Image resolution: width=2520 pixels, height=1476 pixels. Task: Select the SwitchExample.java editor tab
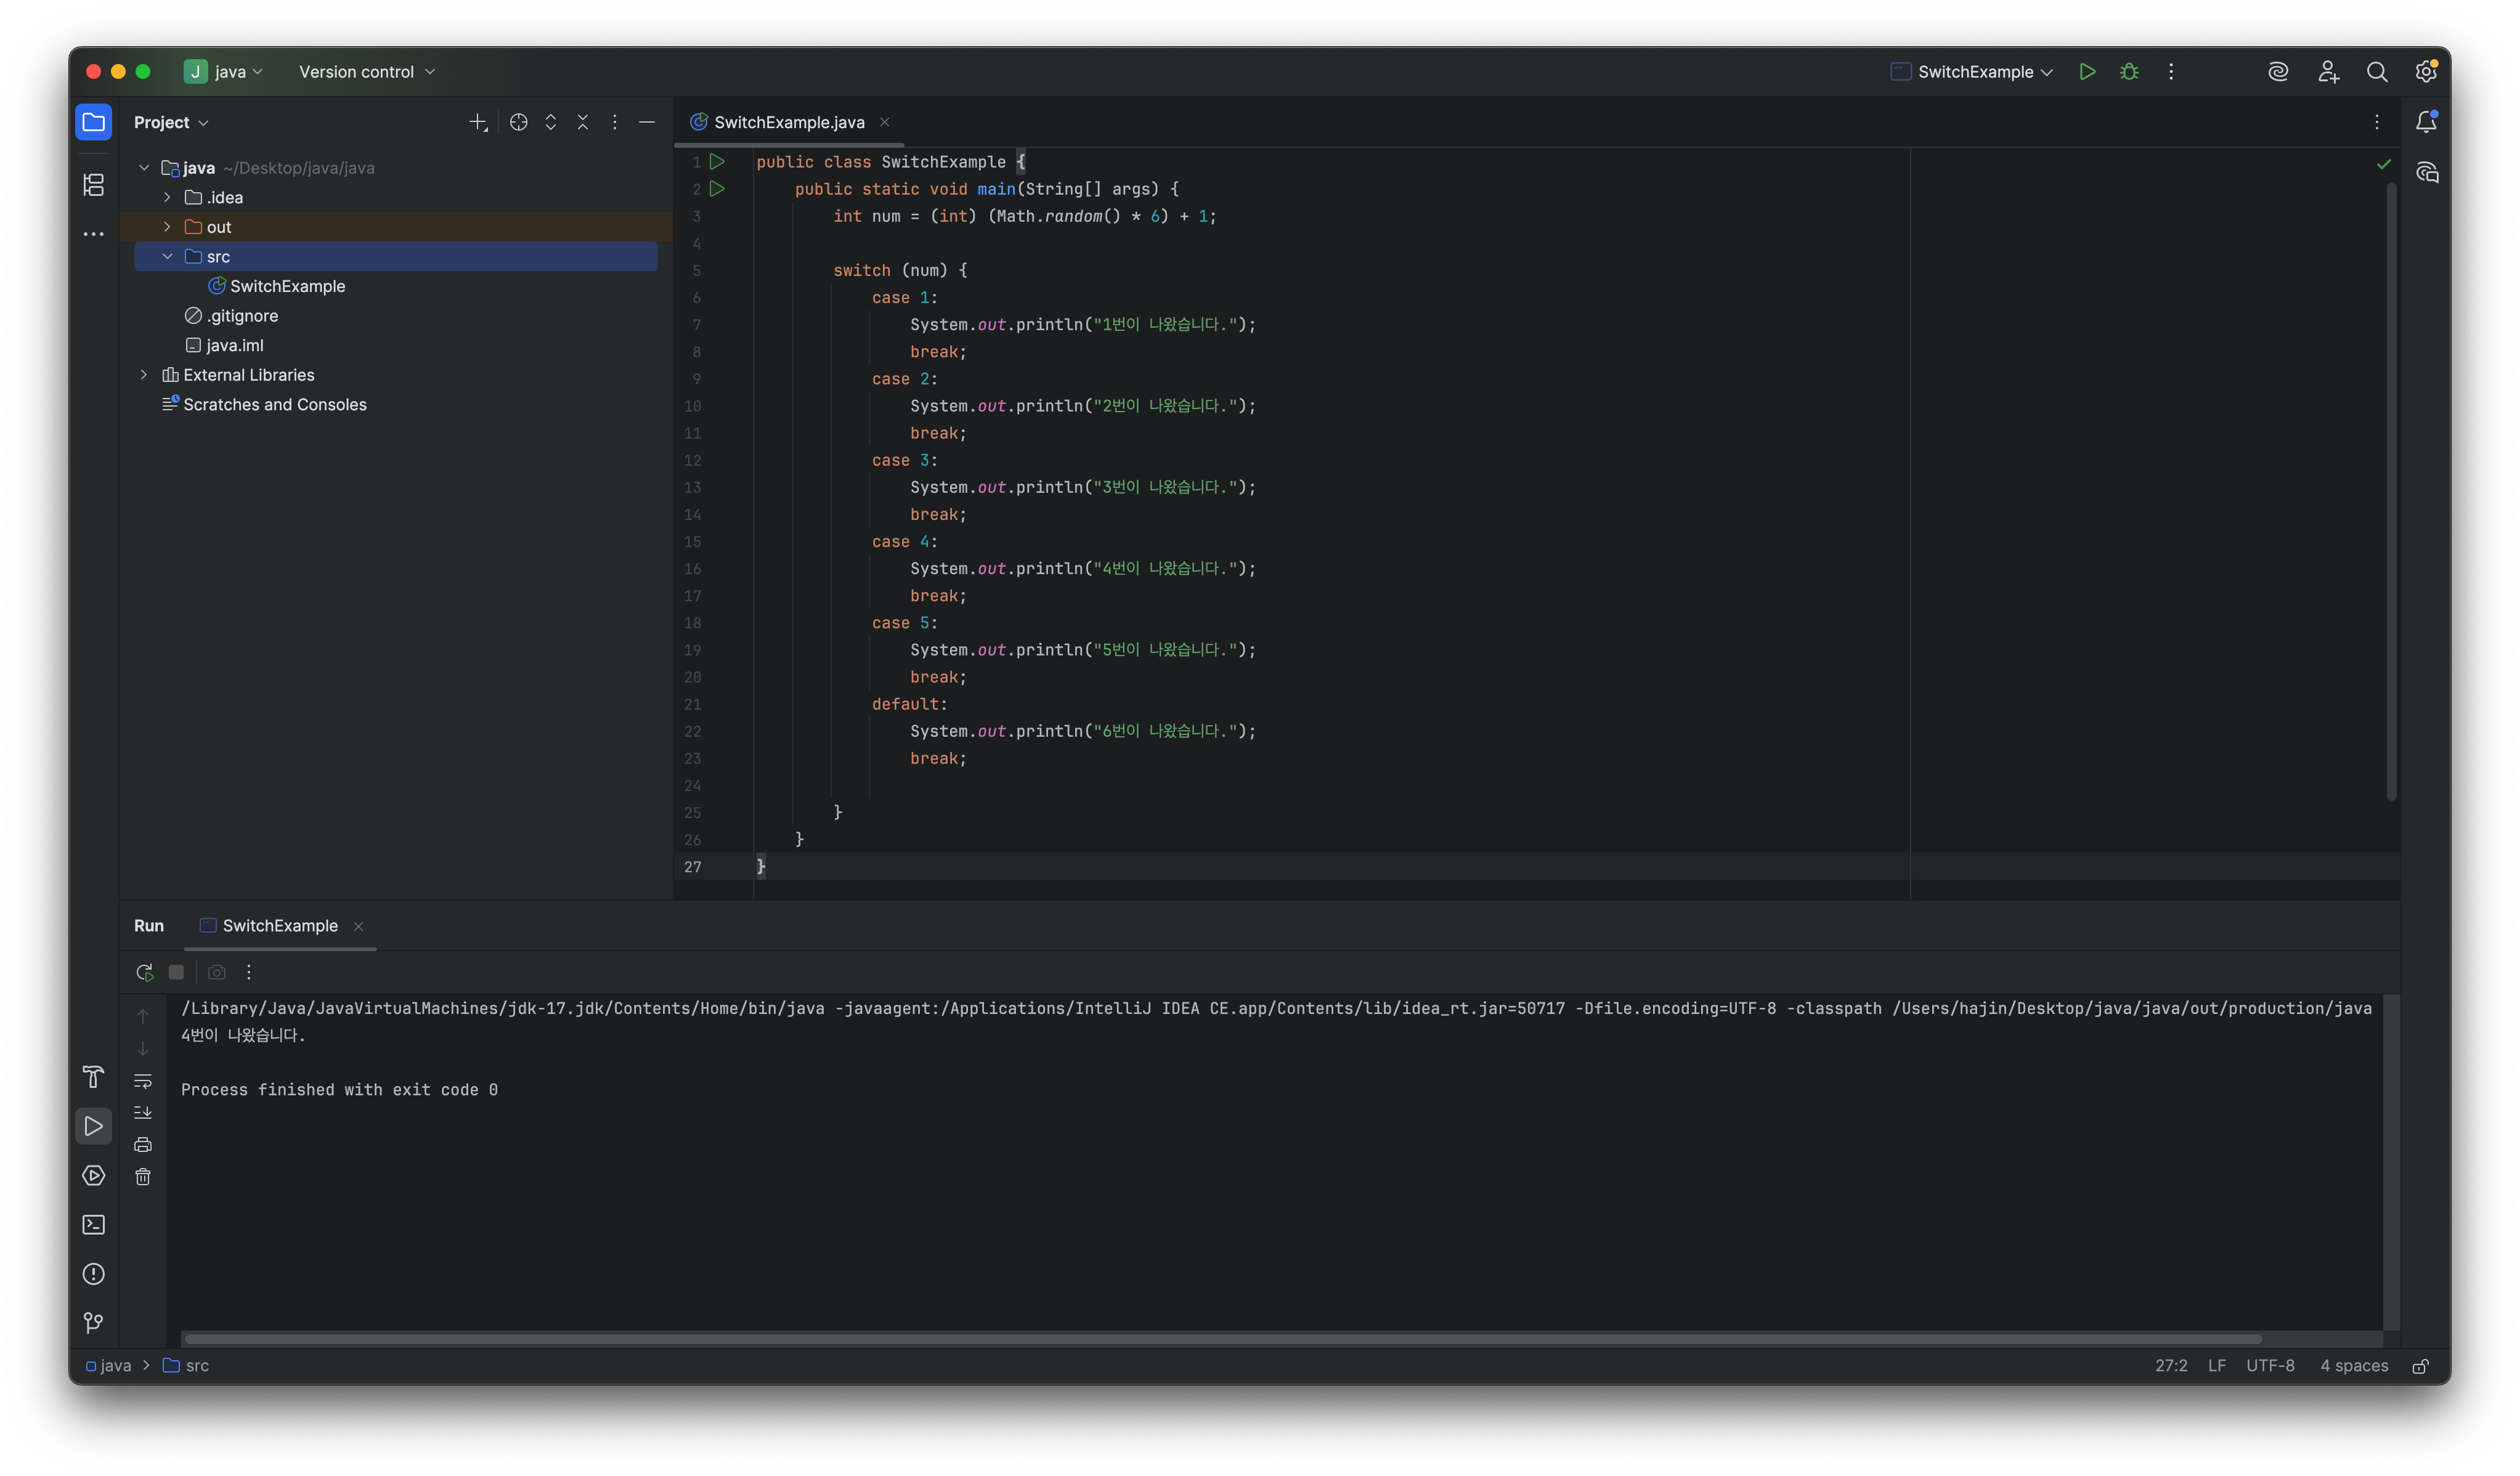[x=788, y=122]
